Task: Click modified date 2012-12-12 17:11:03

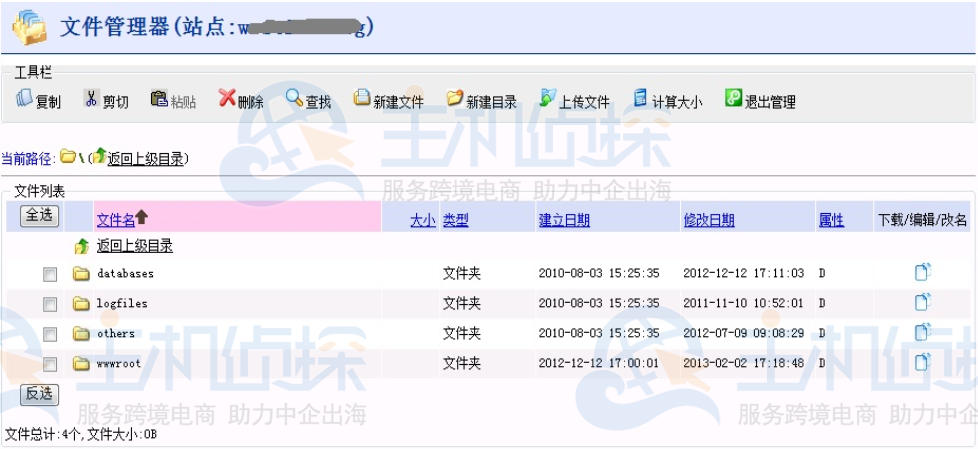Action: point(743,273)
